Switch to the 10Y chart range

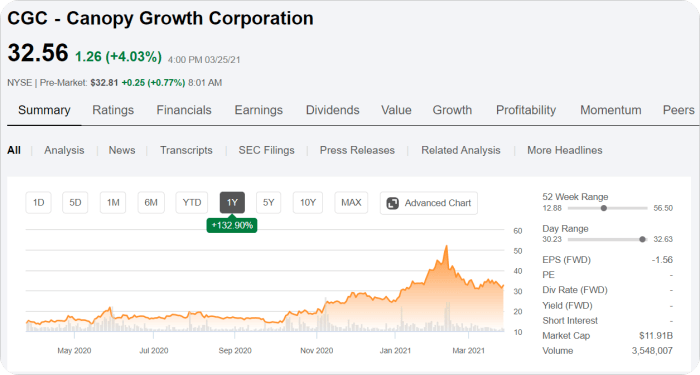[x=308, y=203]
